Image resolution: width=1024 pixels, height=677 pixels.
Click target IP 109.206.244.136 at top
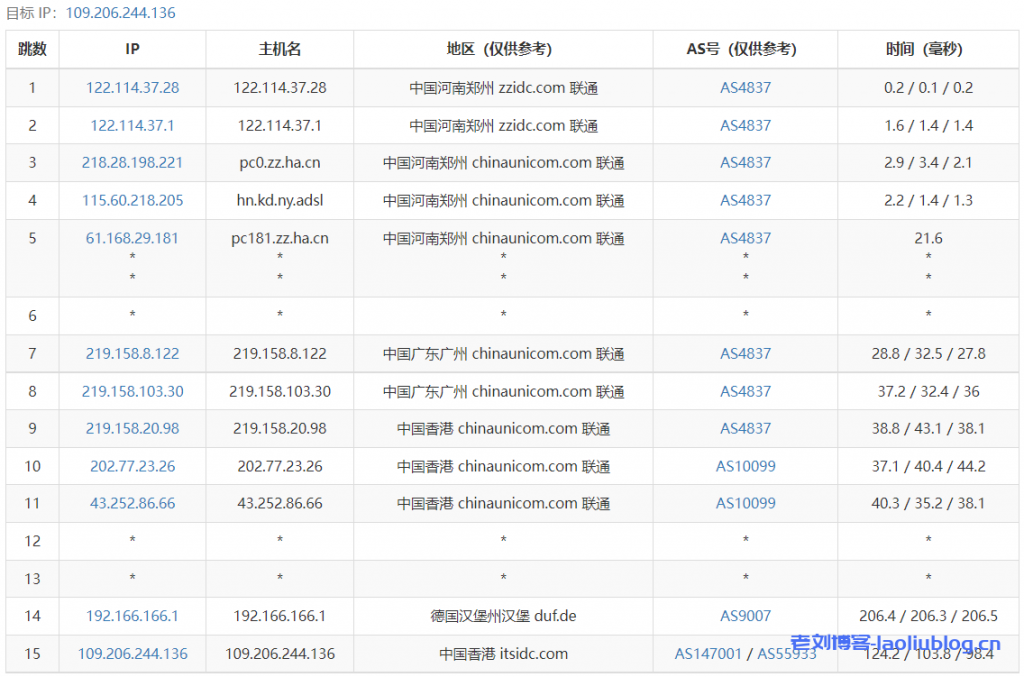tap(120, 13)
